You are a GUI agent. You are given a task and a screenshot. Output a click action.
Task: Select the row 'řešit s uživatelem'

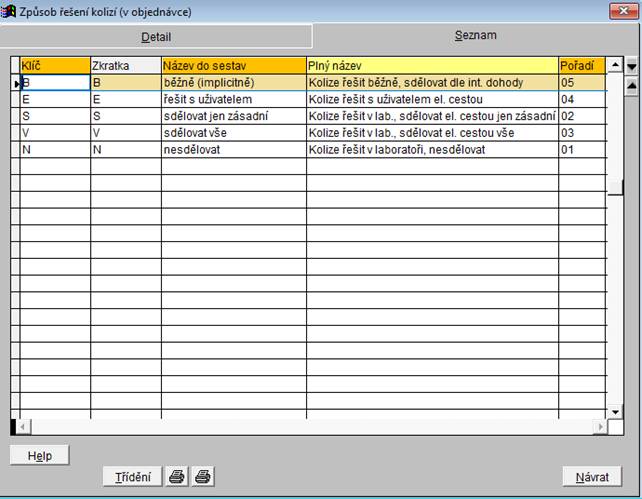coord(233,99)
